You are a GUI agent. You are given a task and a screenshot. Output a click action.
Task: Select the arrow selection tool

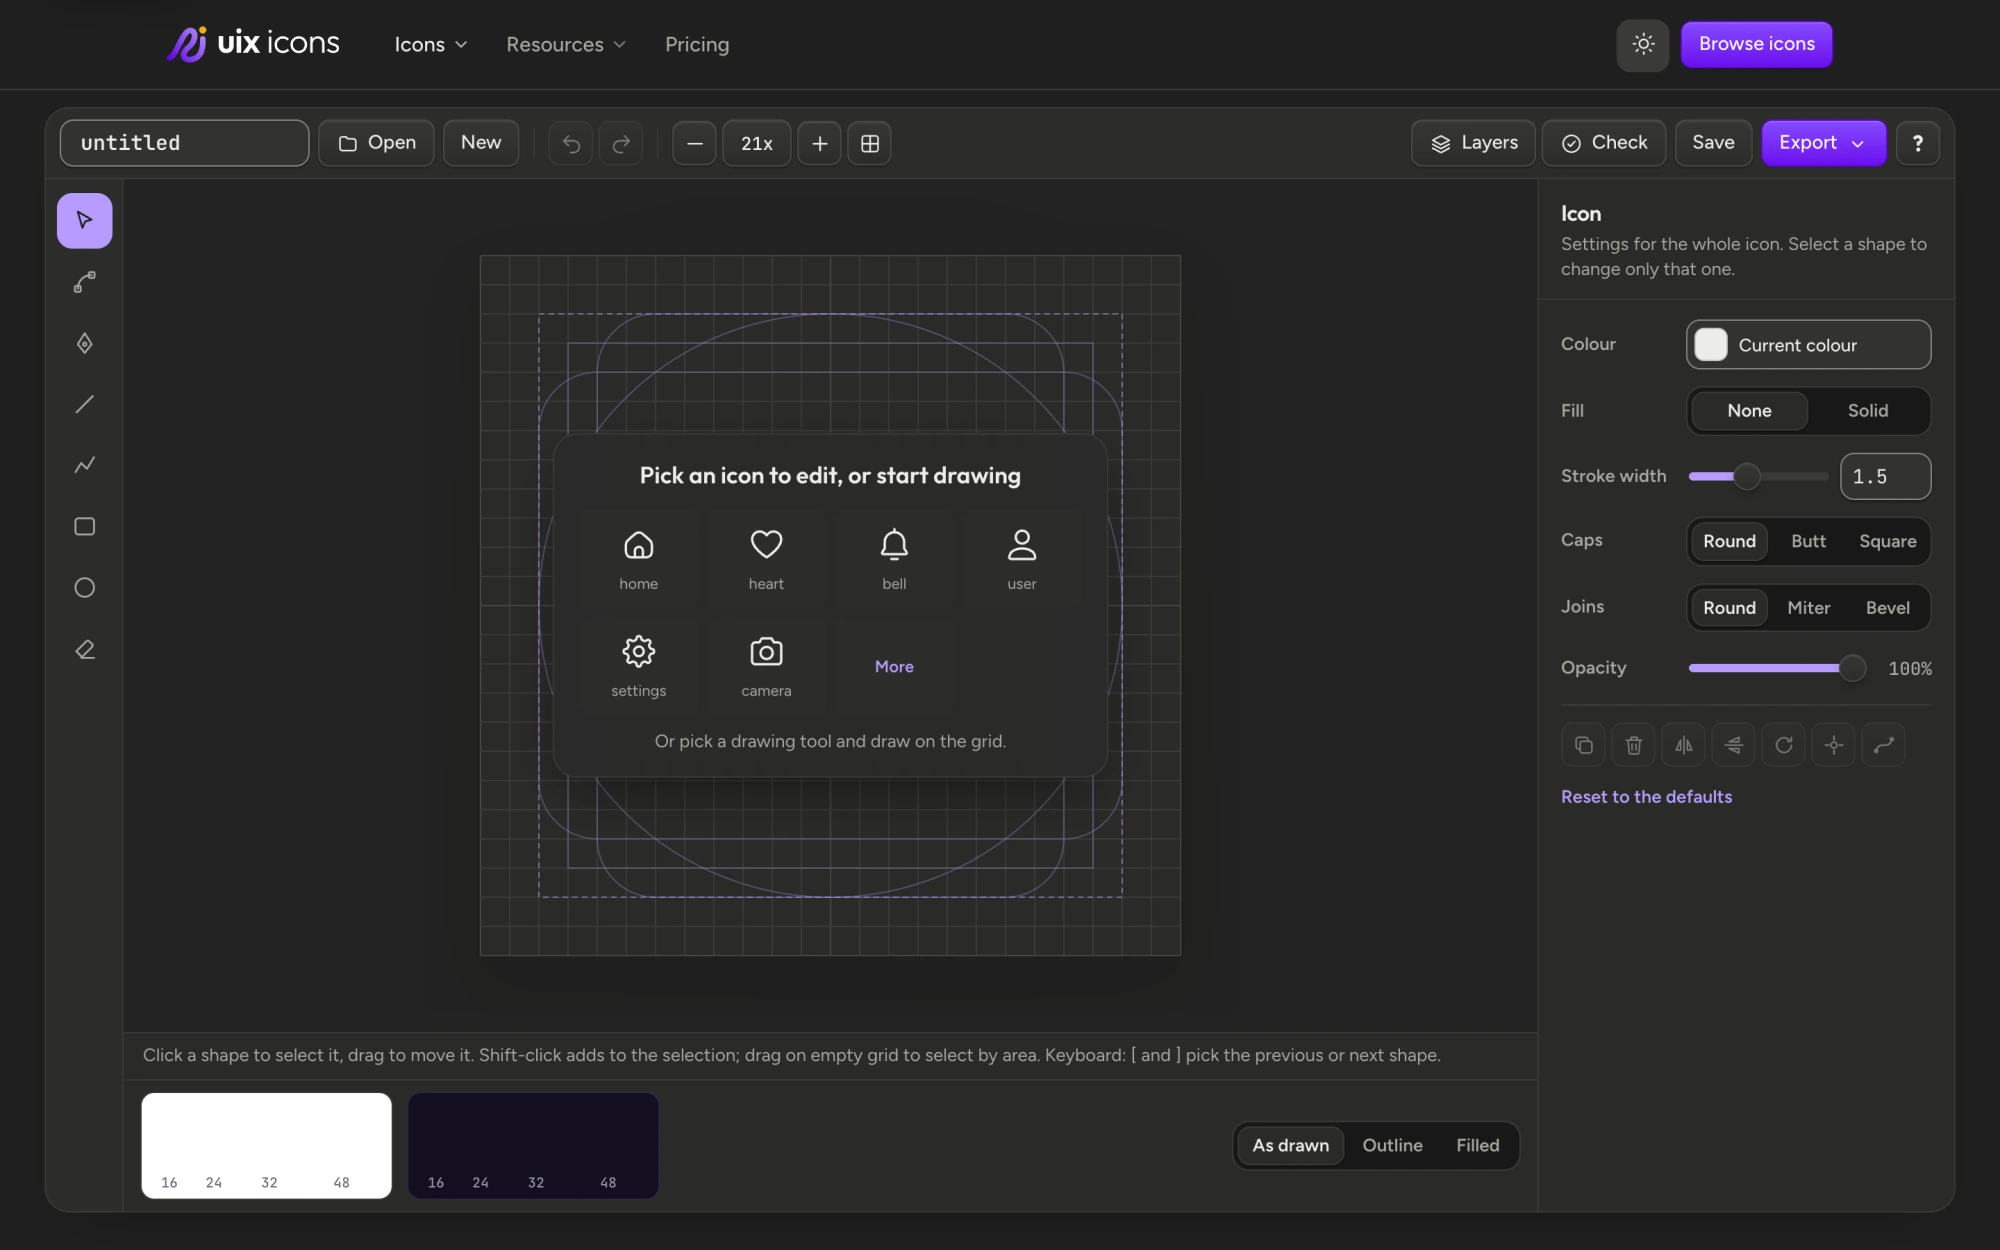85,220
